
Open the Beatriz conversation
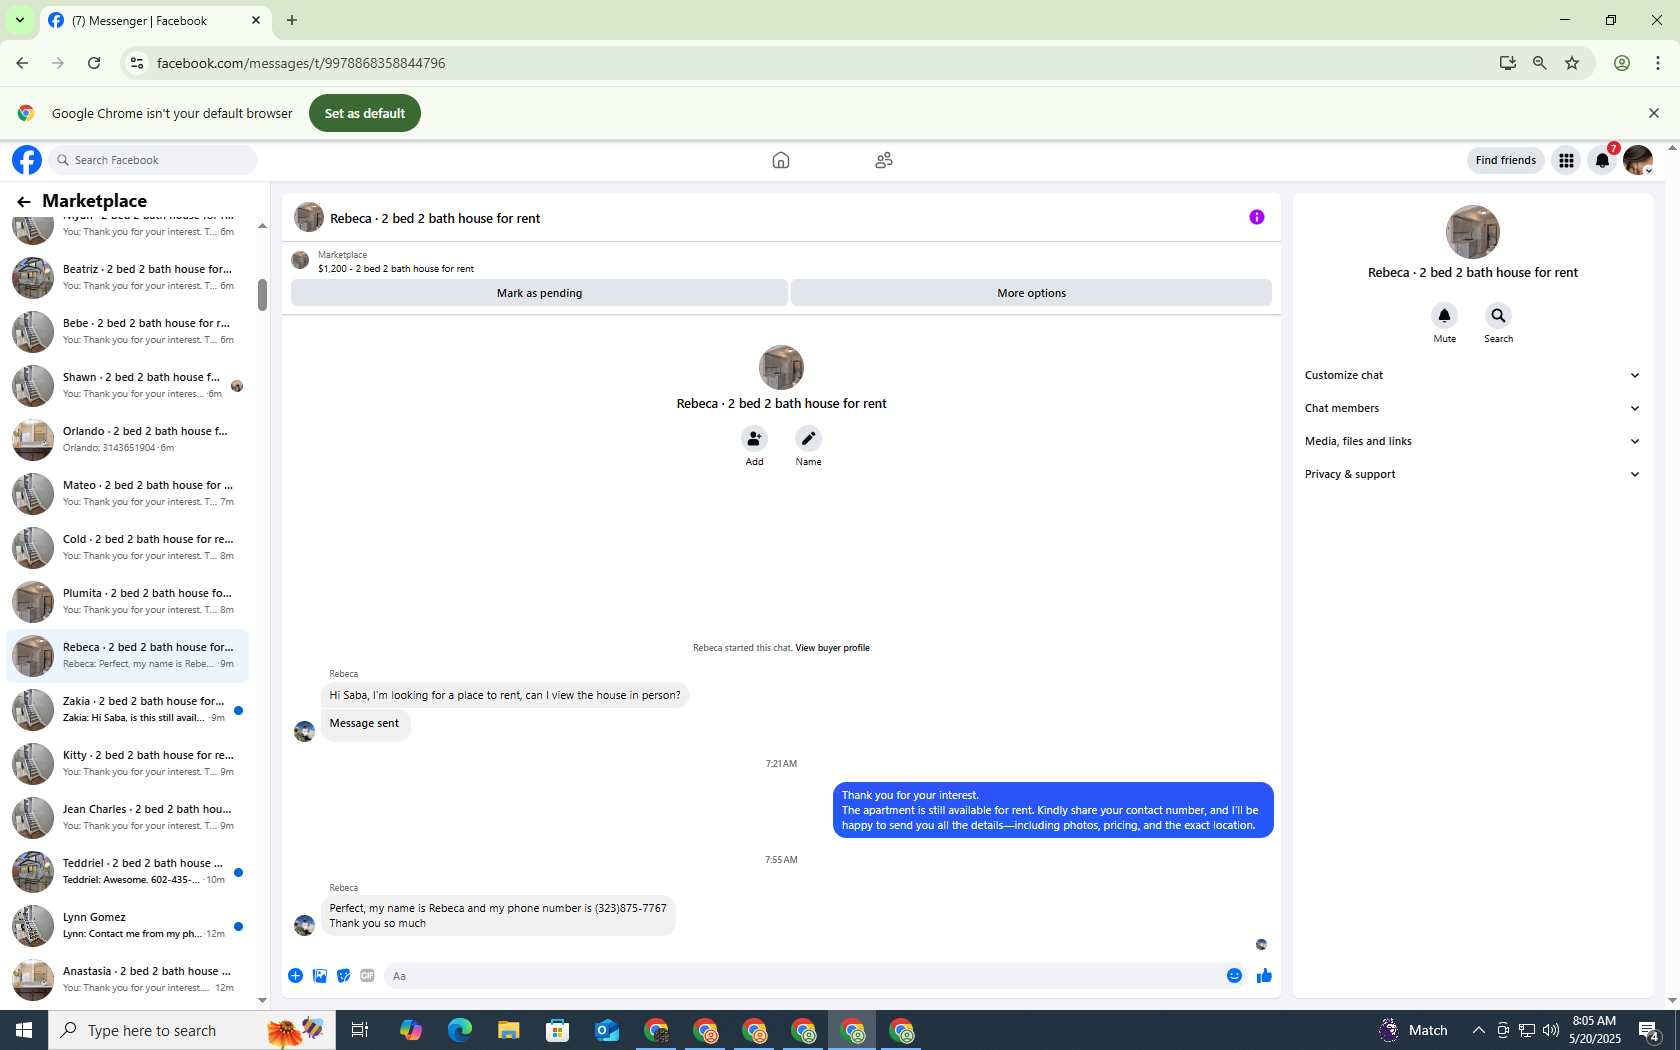[128, 277]
